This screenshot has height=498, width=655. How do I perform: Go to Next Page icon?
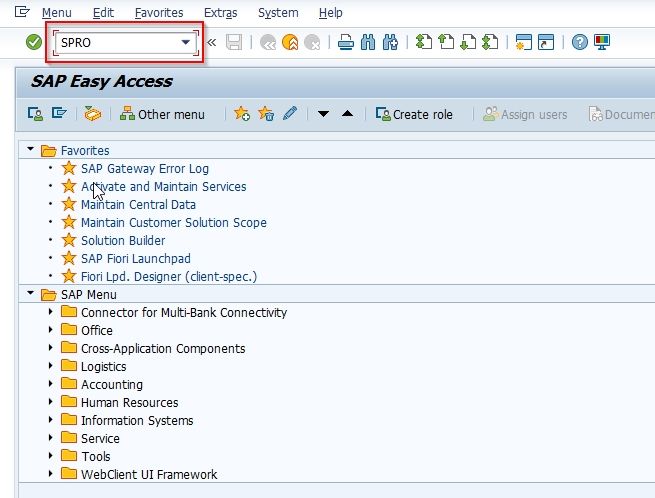(x=468, y=42)
